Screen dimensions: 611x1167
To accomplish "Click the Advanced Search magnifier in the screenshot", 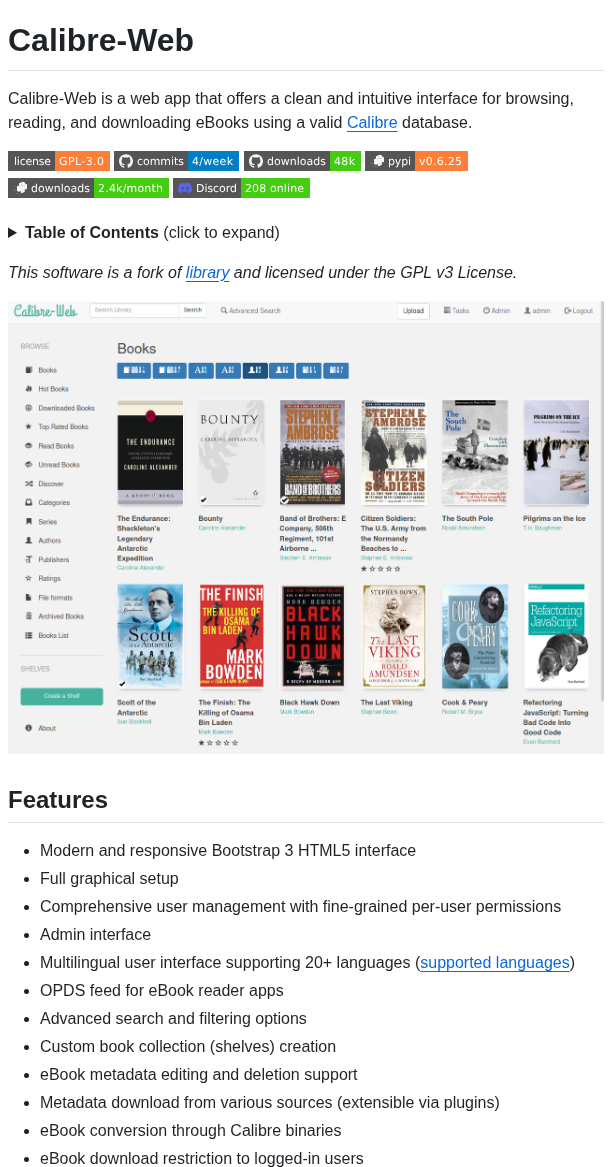I will tap(224, 310).
